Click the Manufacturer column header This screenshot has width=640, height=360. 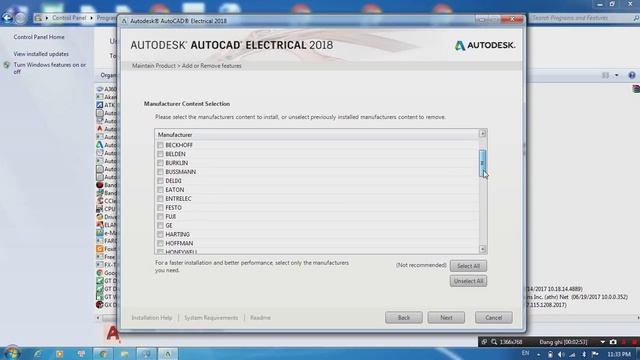[316, 135]
